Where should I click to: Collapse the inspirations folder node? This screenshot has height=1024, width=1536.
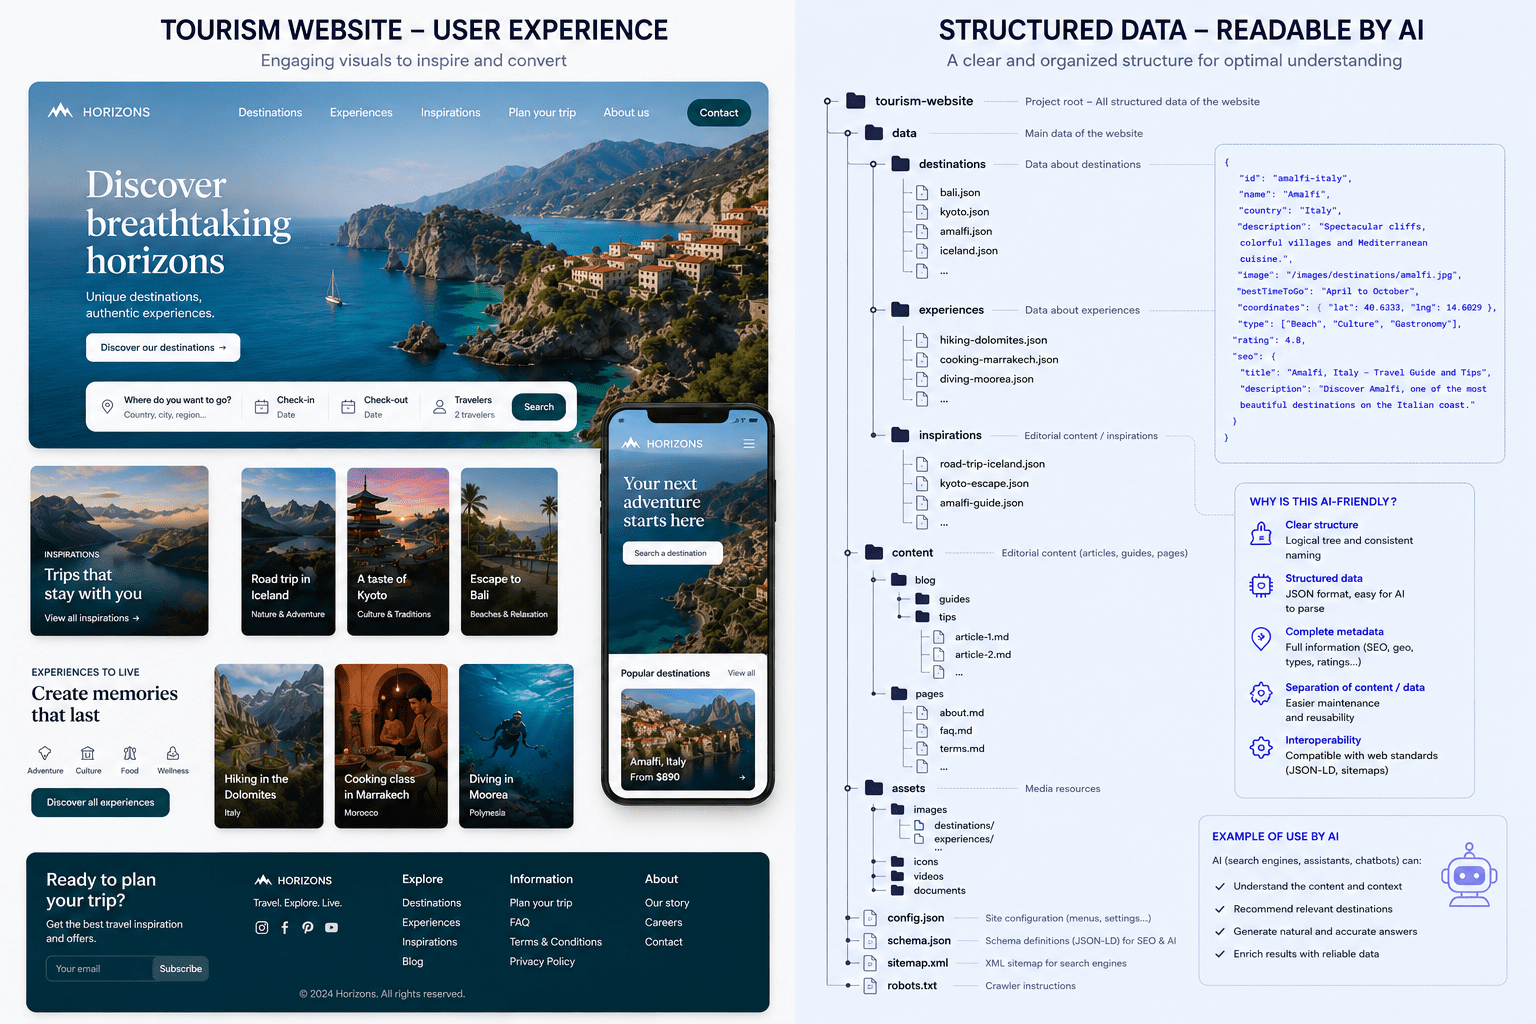(873, 435)
